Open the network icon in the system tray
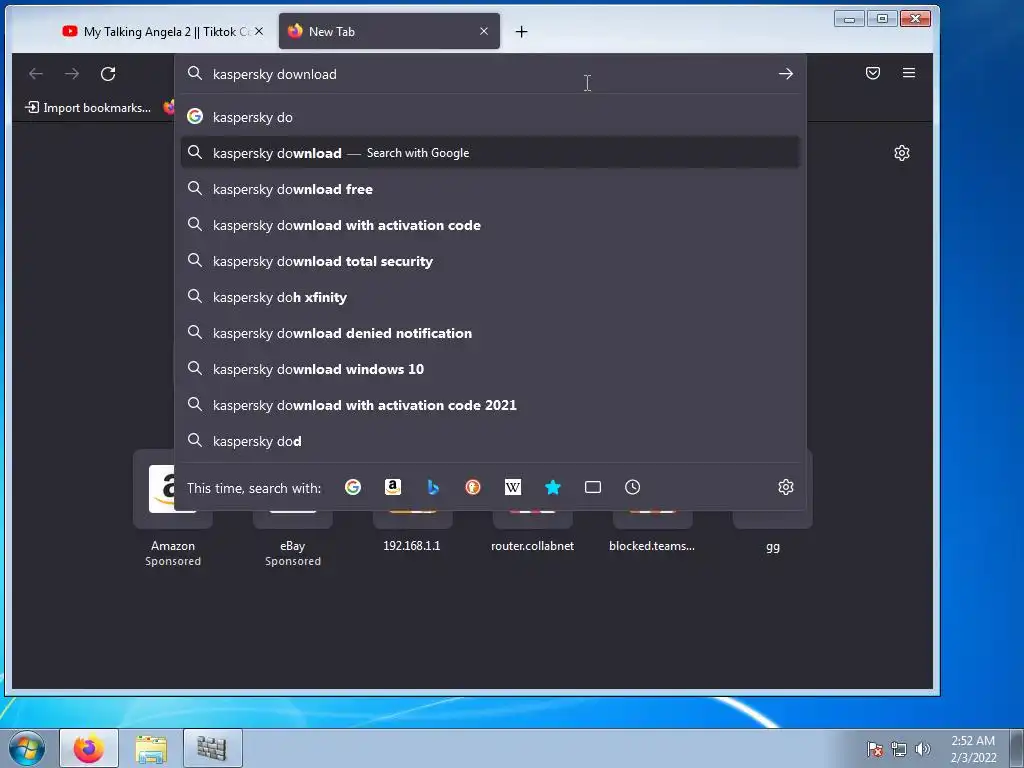 tap(899, 749)
